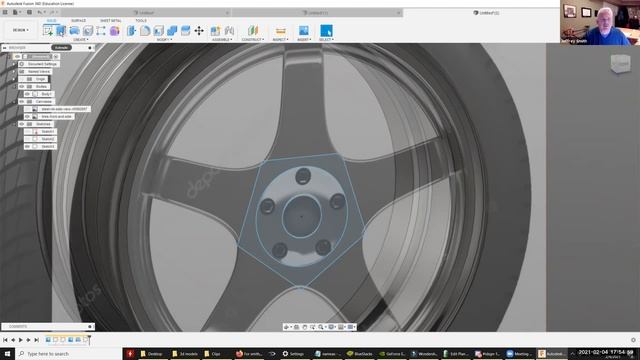Click the Select tool icon
Screen dimensions: 640x360
point(326,31)
